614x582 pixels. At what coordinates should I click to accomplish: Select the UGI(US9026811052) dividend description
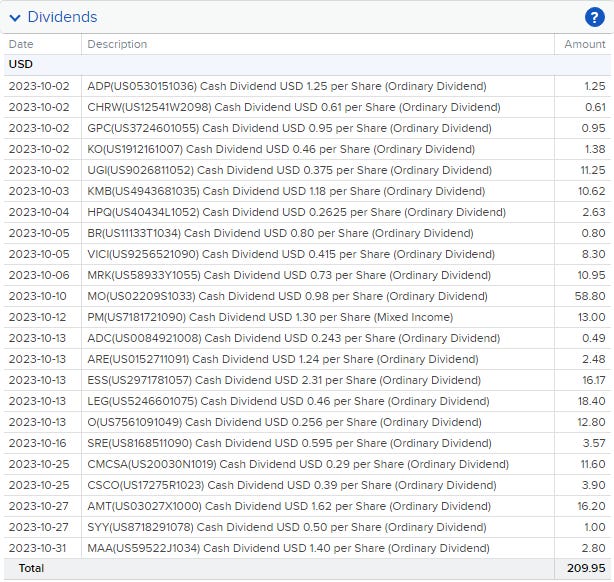pos(289,170)
